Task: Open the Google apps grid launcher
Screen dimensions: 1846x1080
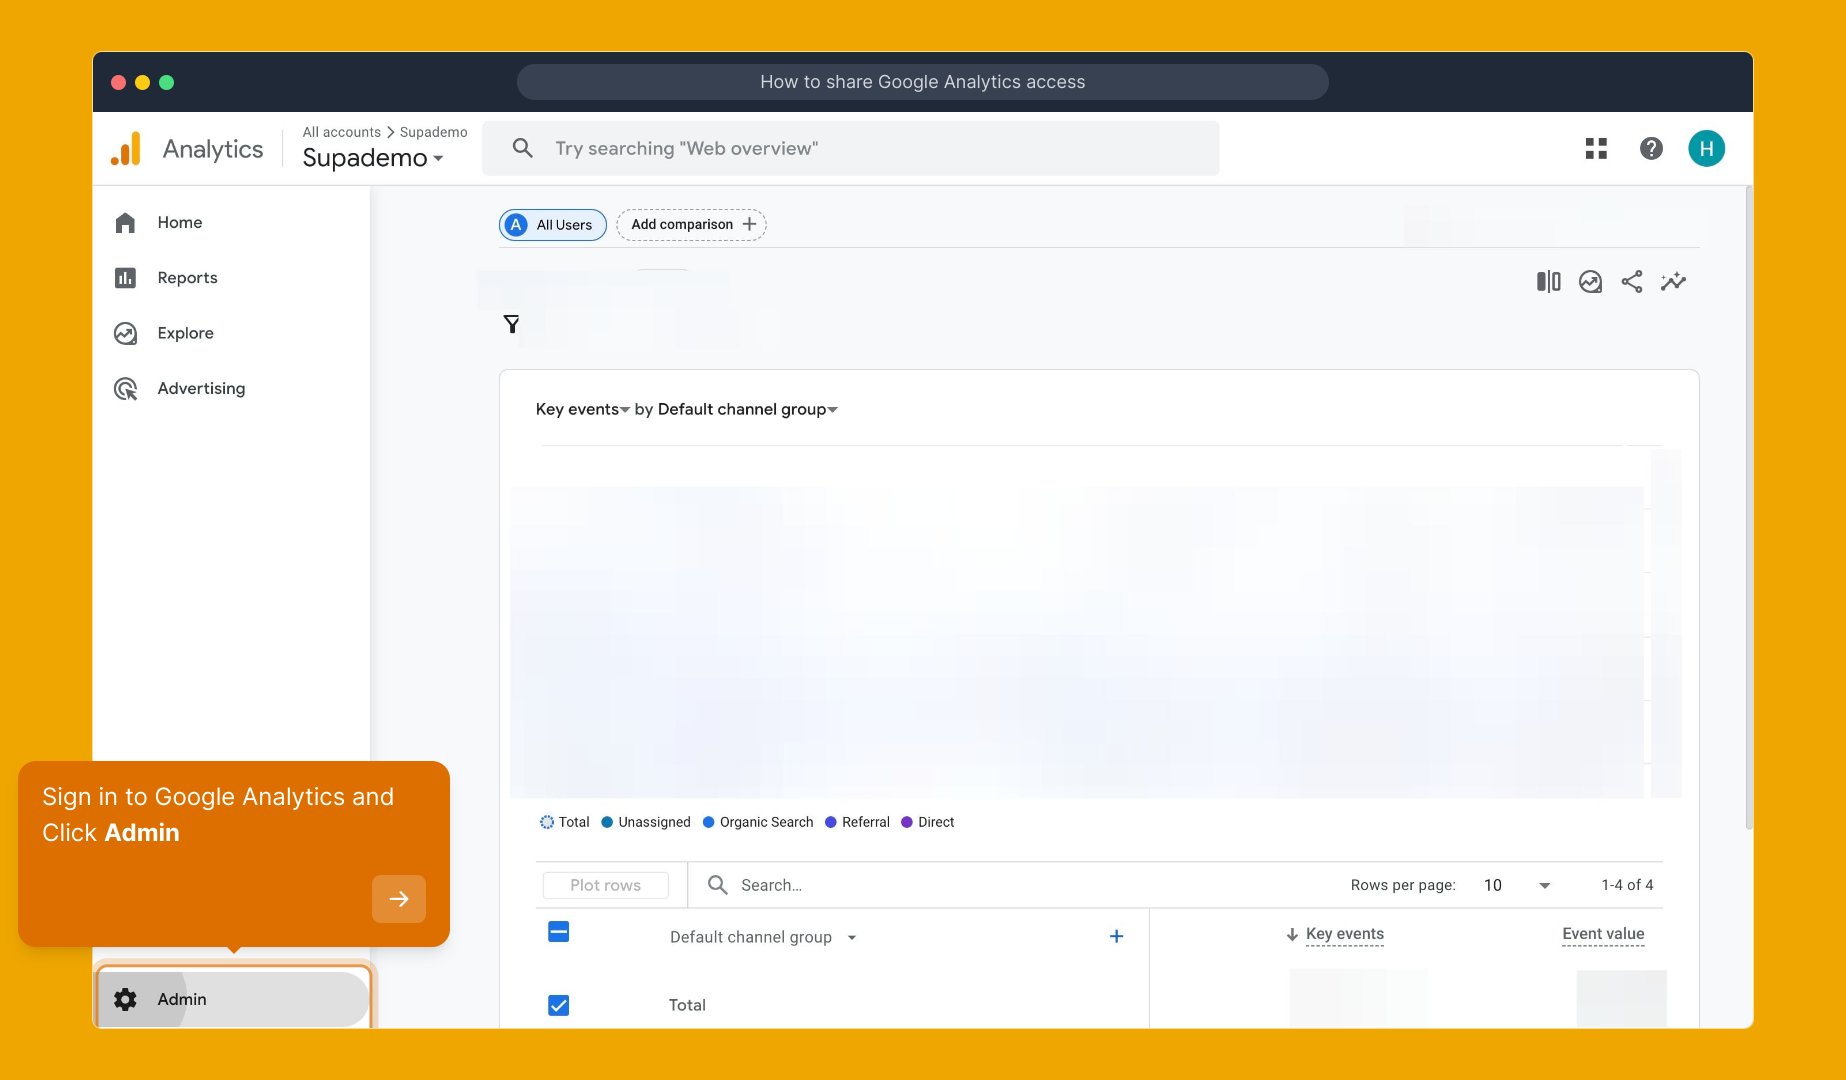Action: [x=1596, y=148]
